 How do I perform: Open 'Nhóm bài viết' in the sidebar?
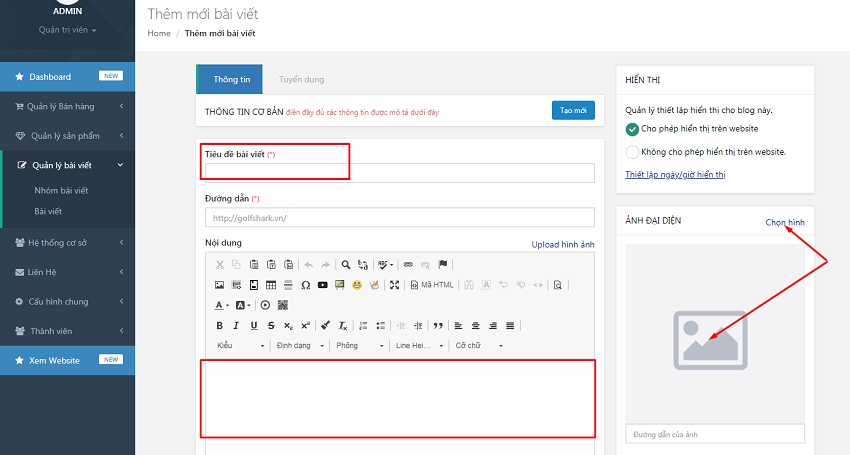pyautogui.click(x=61, y=190)
